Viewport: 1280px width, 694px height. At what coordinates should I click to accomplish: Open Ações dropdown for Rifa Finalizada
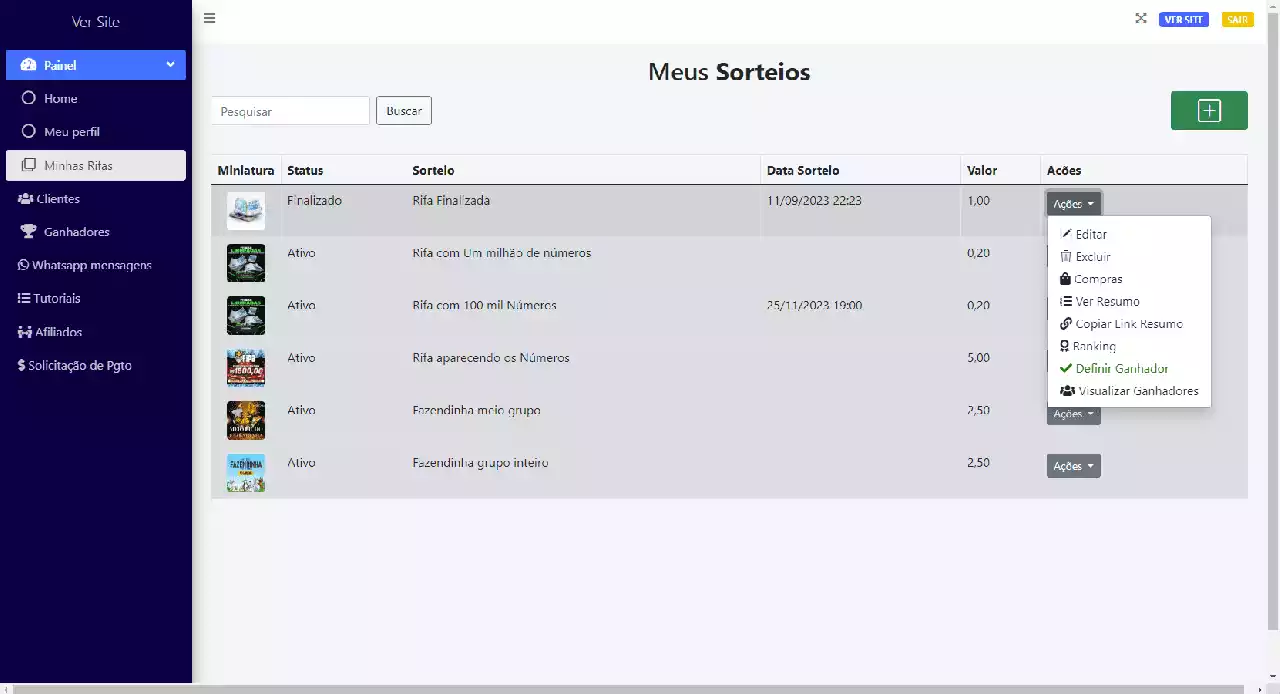(1074, 203)
